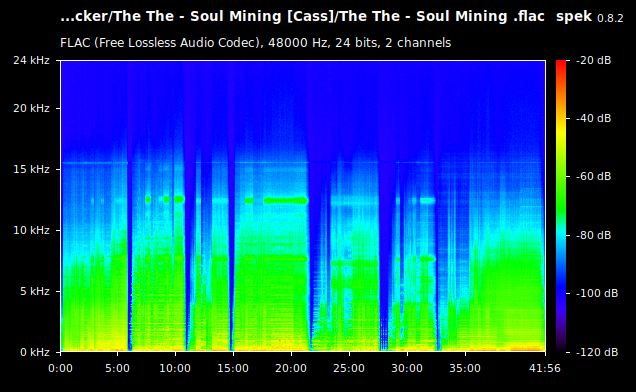This screenshot has height=392, width=636.
Task: Click the -80 dB scale label
Action: [593, 235]
